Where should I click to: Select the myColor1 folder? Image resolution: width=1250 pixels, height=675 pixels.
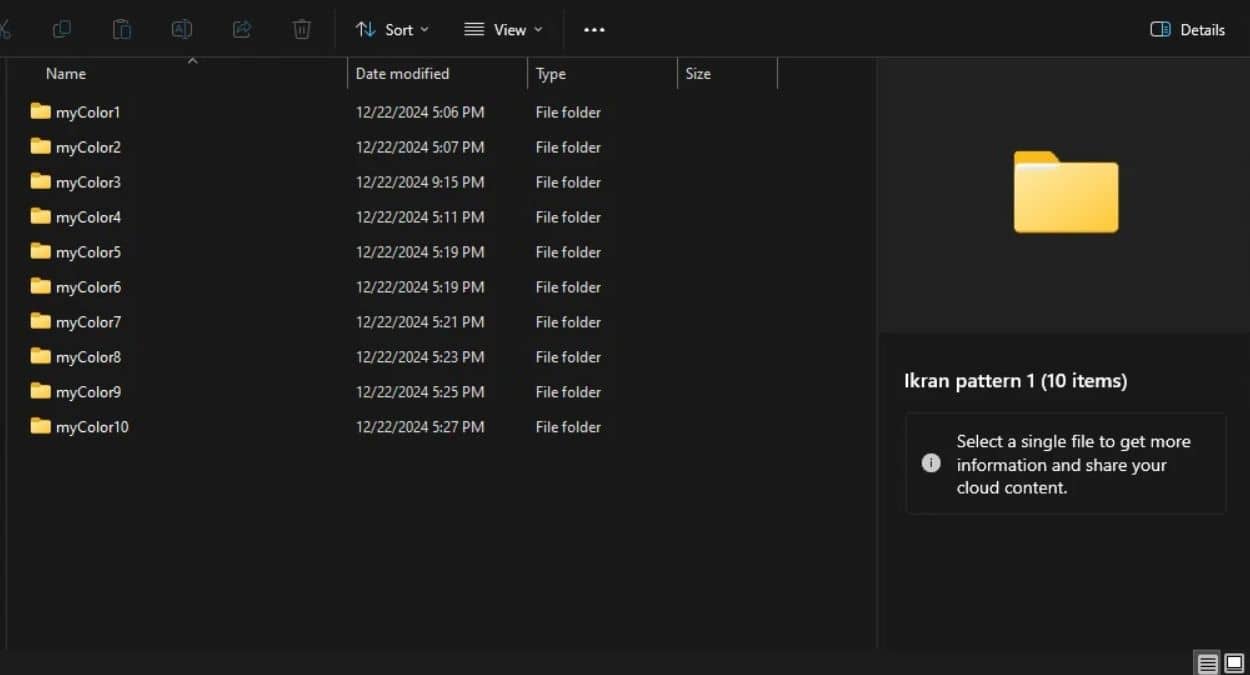pos(75,112)
